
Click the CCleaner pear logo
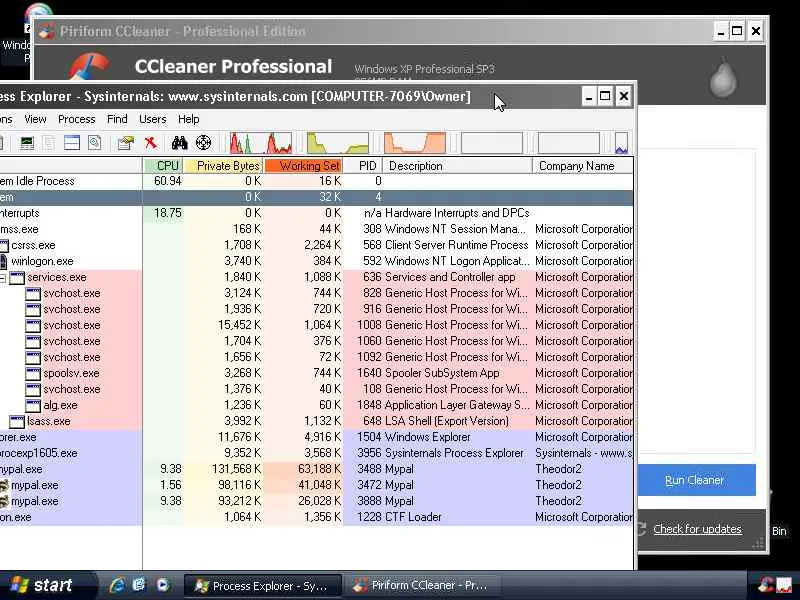pos(723,77)
